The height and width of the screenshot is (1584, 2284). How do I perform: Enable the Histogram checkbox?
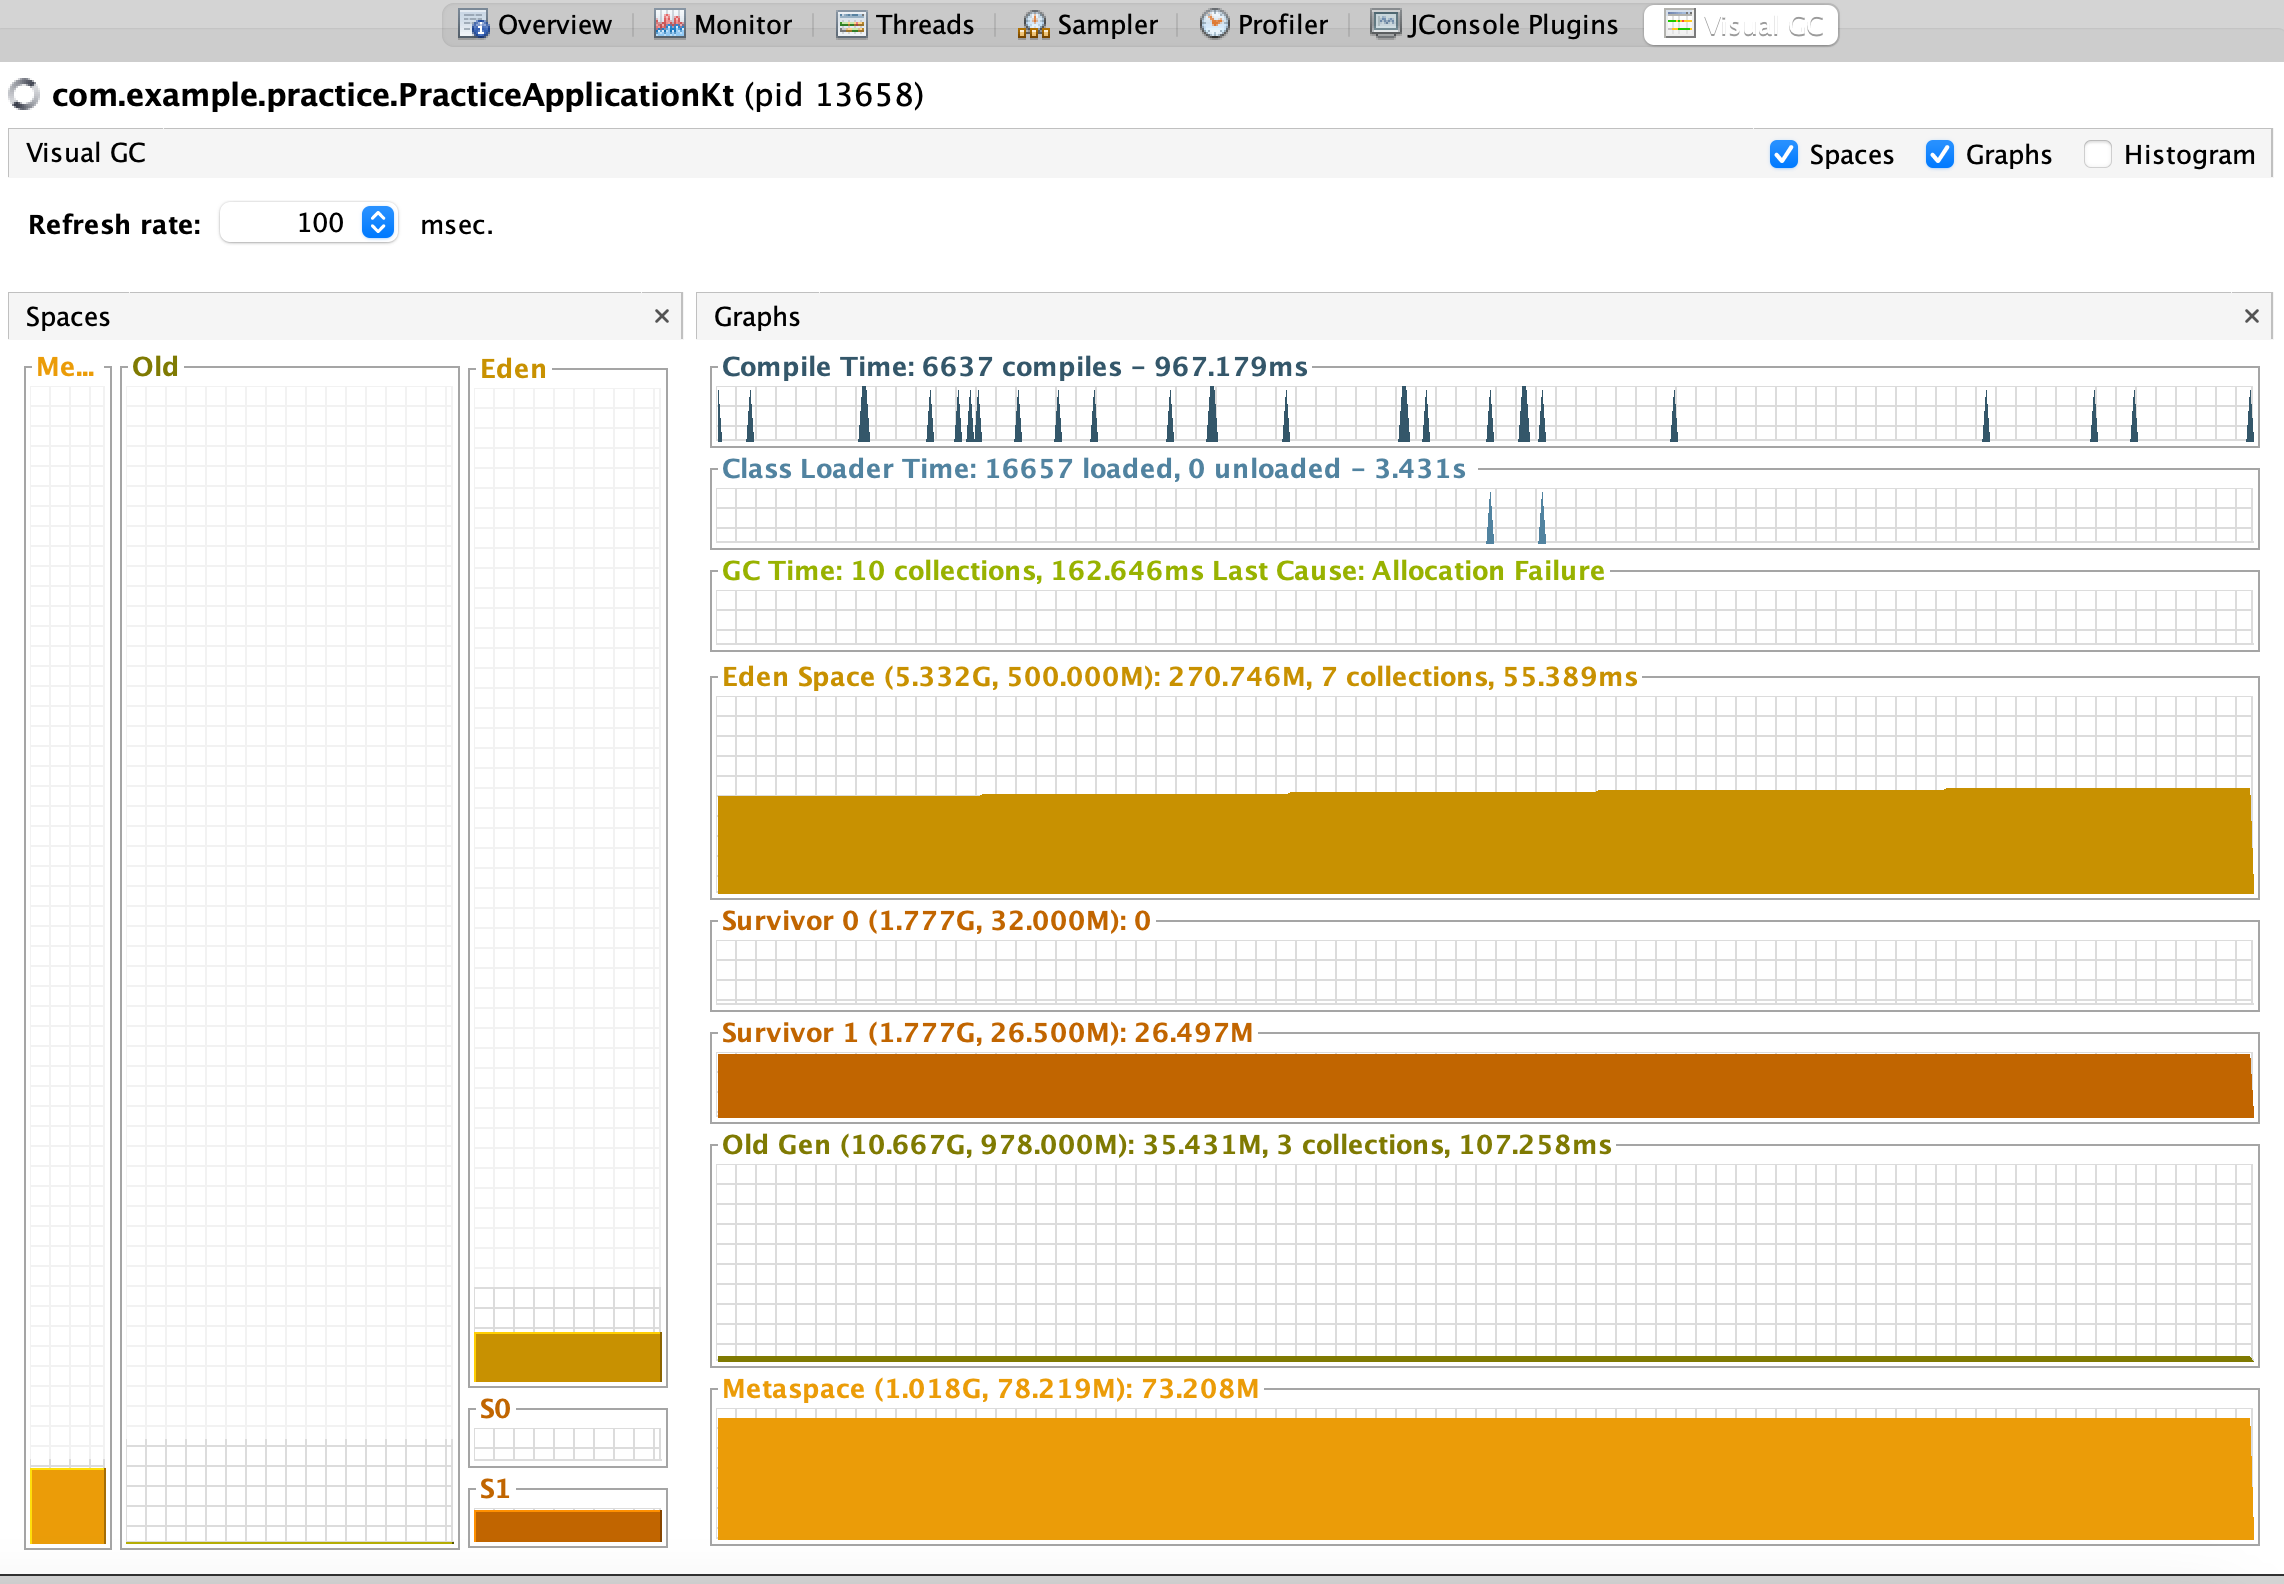coord(2097,154)
